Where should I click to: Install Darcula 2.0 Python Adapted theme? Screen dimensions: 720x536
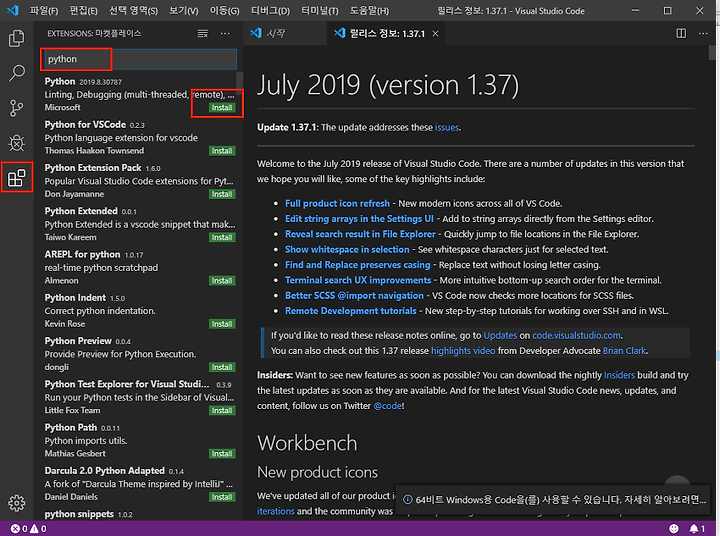(222, 497)
